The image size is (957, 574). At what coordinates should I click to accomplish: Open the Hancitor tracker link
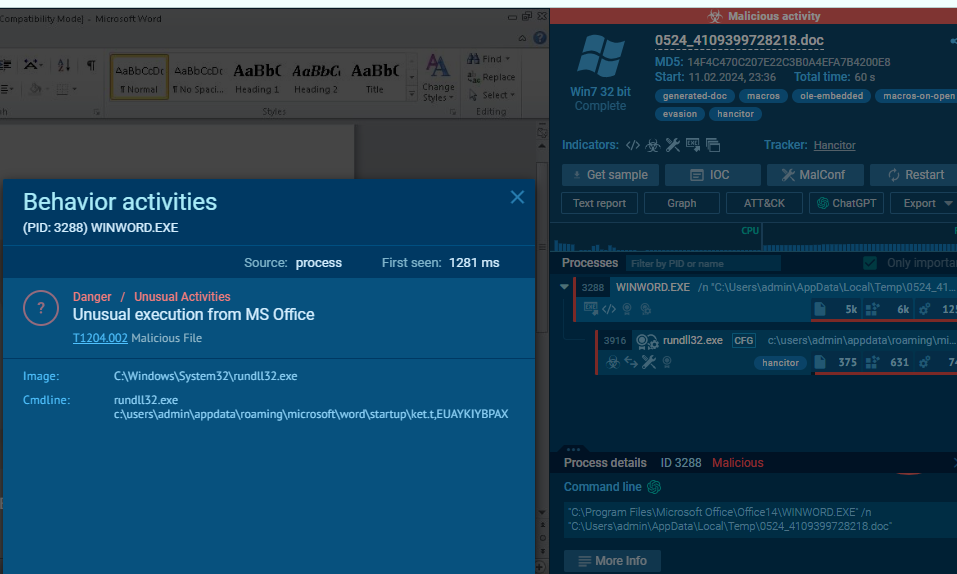834,145
